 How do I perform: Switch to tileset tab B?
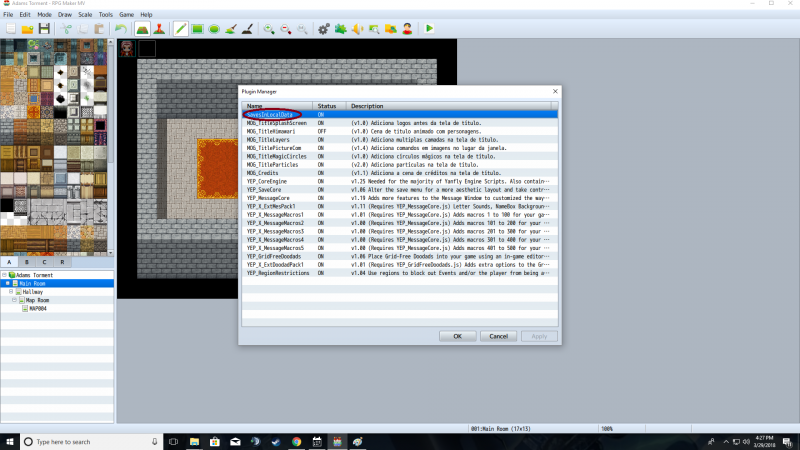coord(27,262)
